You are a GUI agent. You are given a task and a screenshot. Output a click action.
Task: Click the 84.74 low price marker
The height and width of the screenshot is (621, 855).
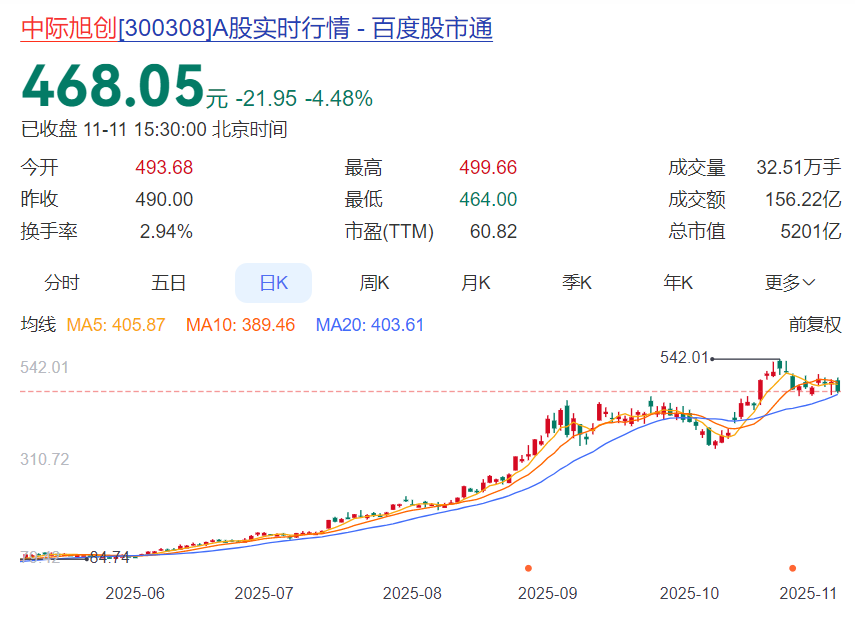tap(109, 557)
